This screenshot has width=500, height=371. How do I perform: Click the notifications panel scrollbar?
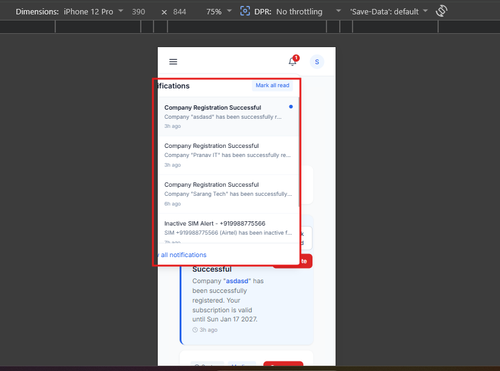click(299, 152)
